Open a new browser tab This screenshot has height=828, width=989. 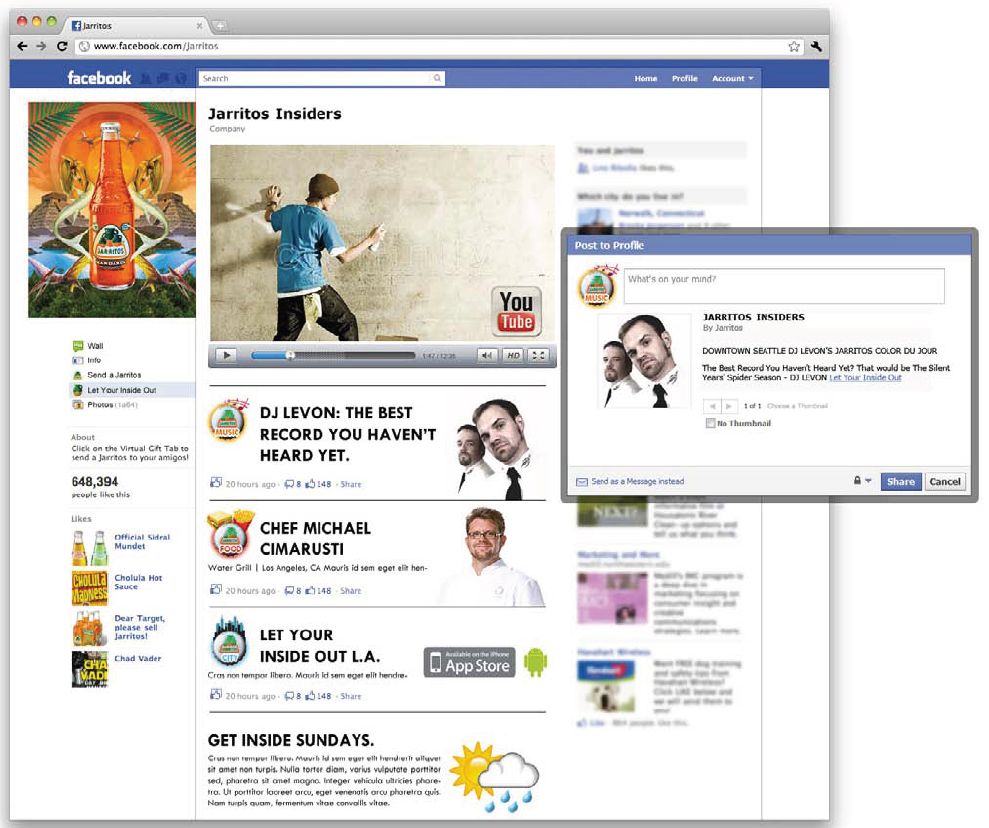click(x=220, y=26)
